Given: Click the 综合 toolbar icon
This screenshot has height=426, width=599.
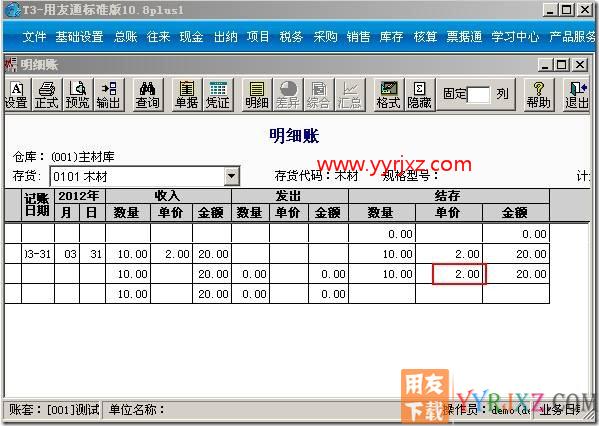Looking at the screenshot, I should pos(319,95).
